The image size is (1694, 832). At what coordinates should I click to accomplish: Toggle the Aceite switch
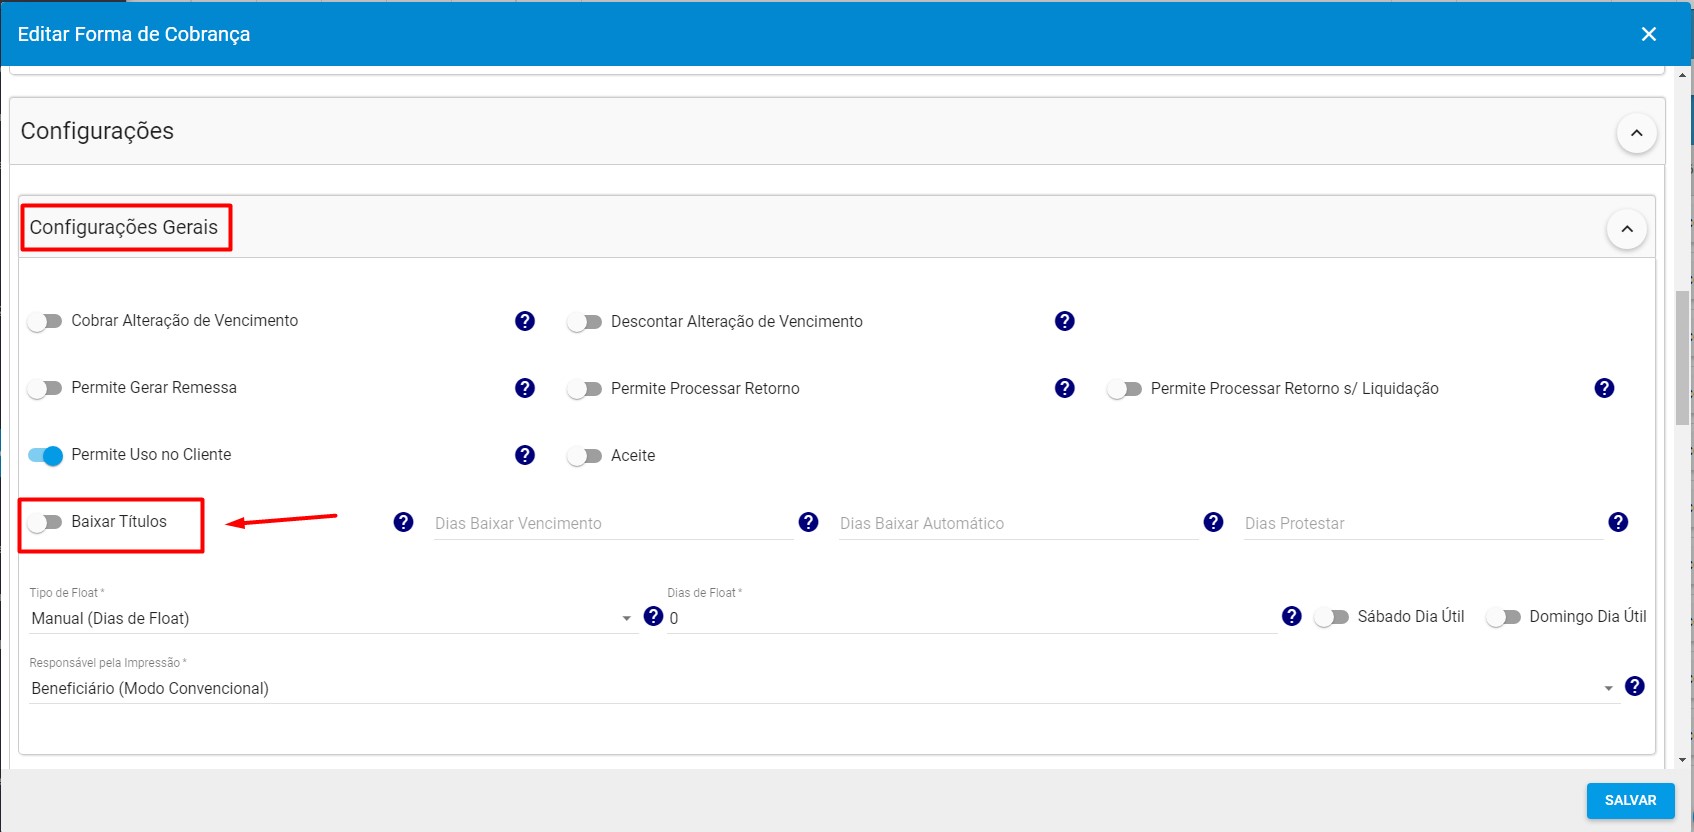tap(584, 456)
